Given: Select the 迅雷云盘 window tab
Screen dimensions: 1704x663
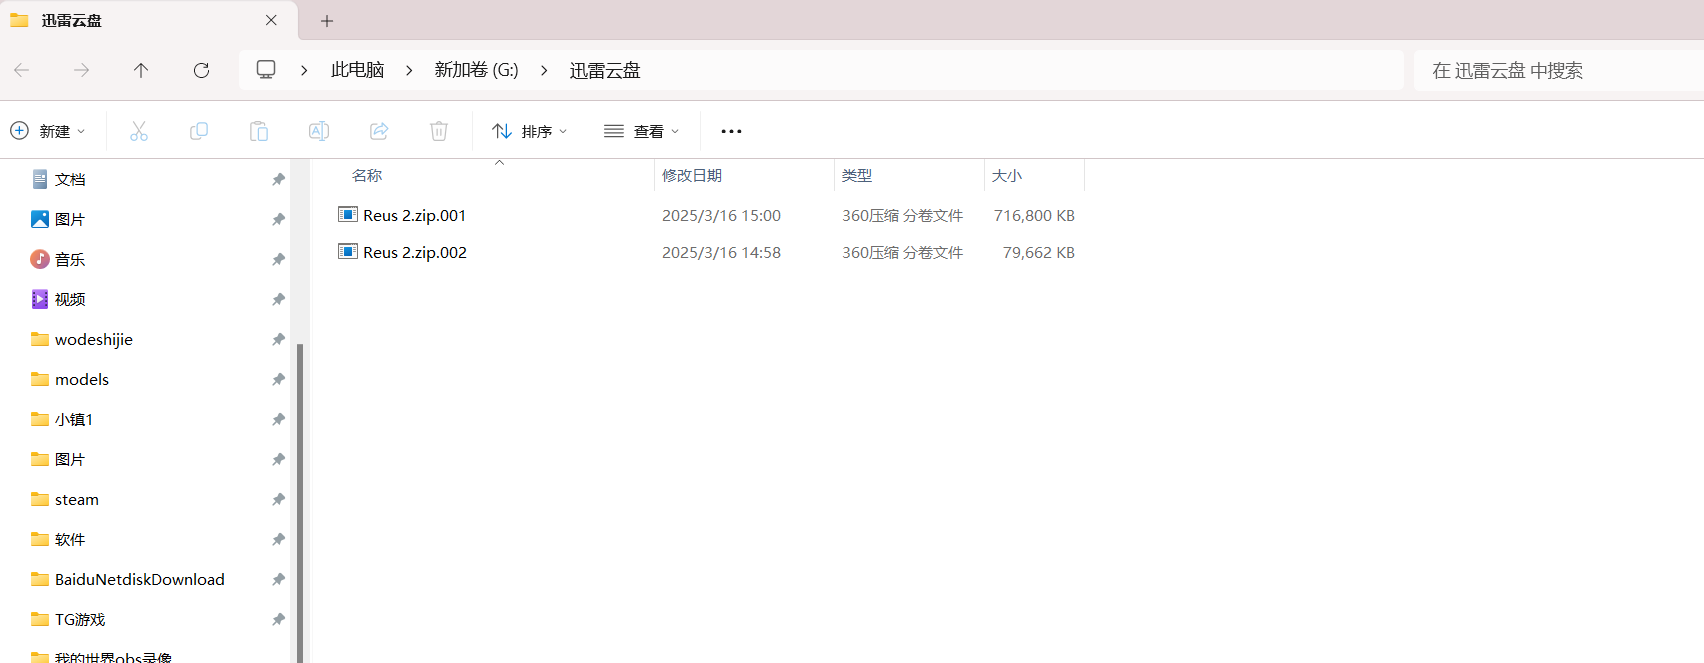Looking at the screenshot, I should point(148,20).
